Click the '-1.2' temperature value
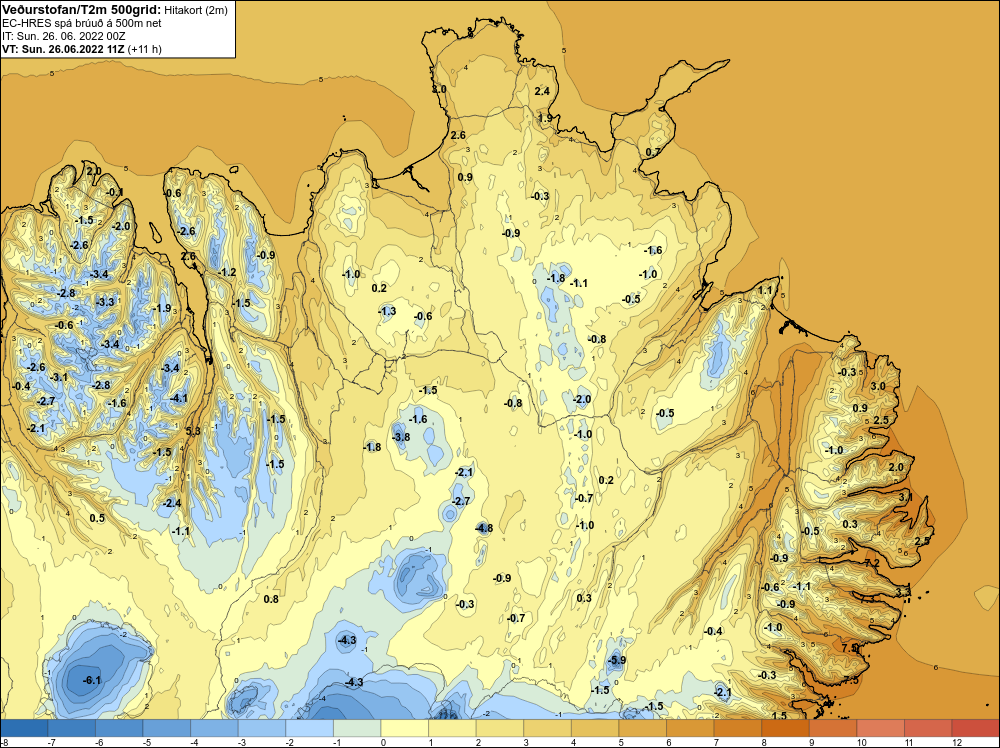The image size is (1000, 748). click(226, 272)
